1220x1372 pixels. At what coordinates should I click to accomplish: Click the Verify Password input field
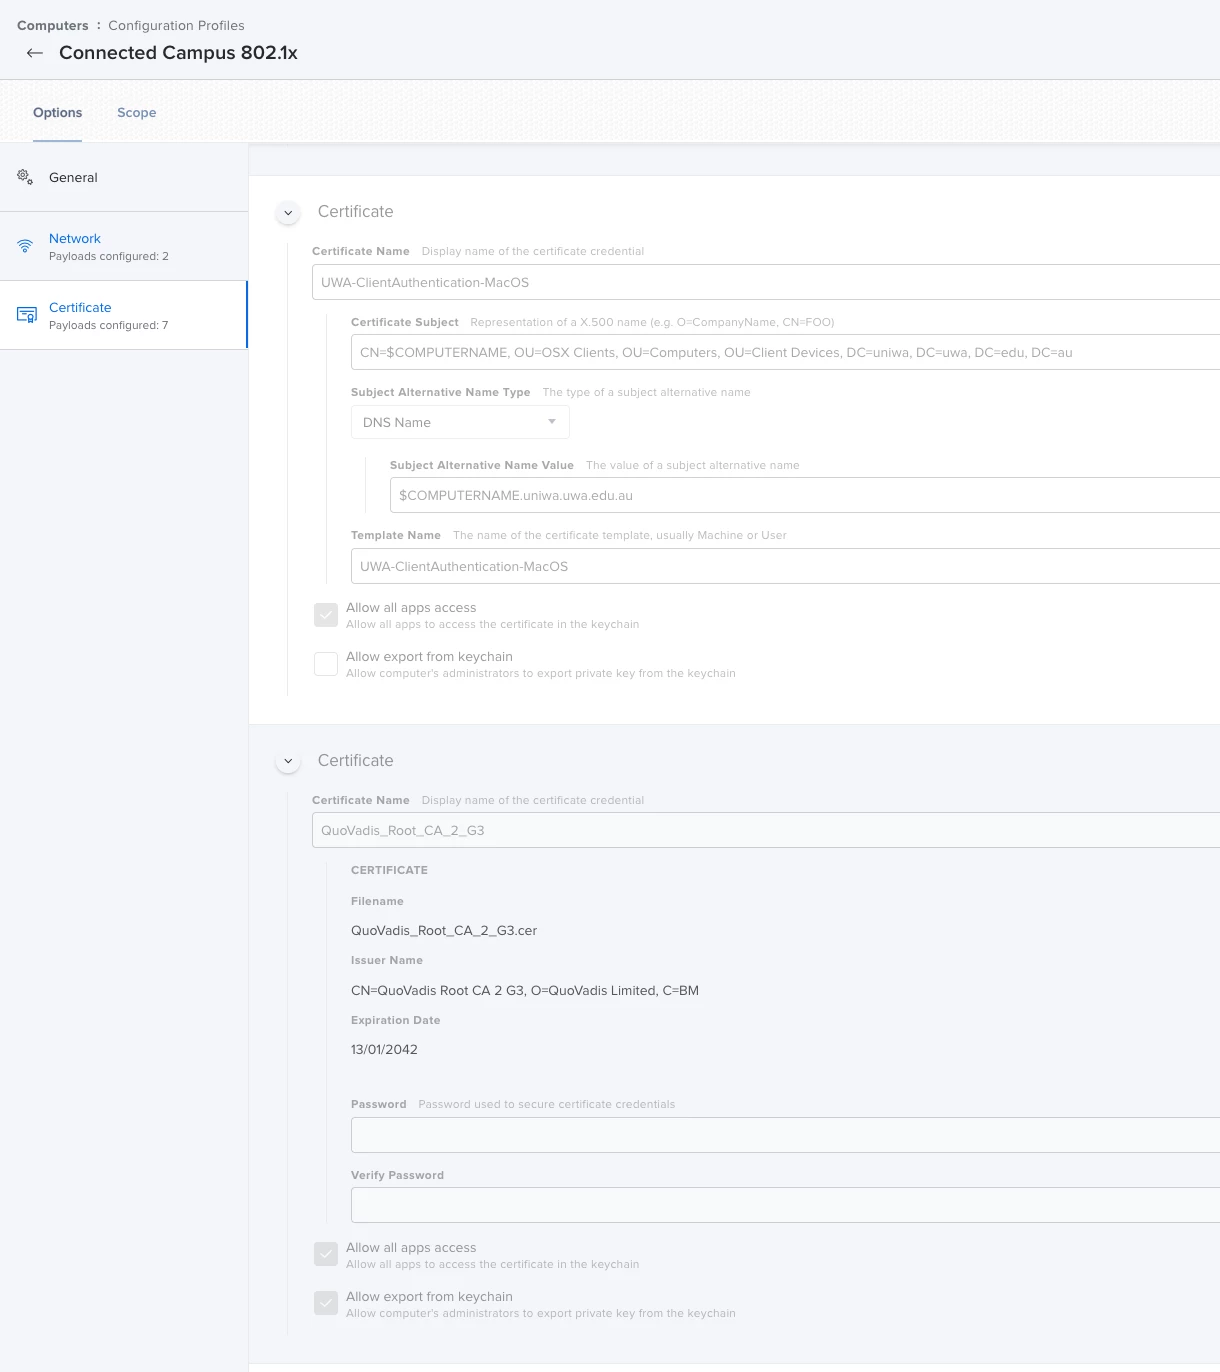tap(785, 1206)
